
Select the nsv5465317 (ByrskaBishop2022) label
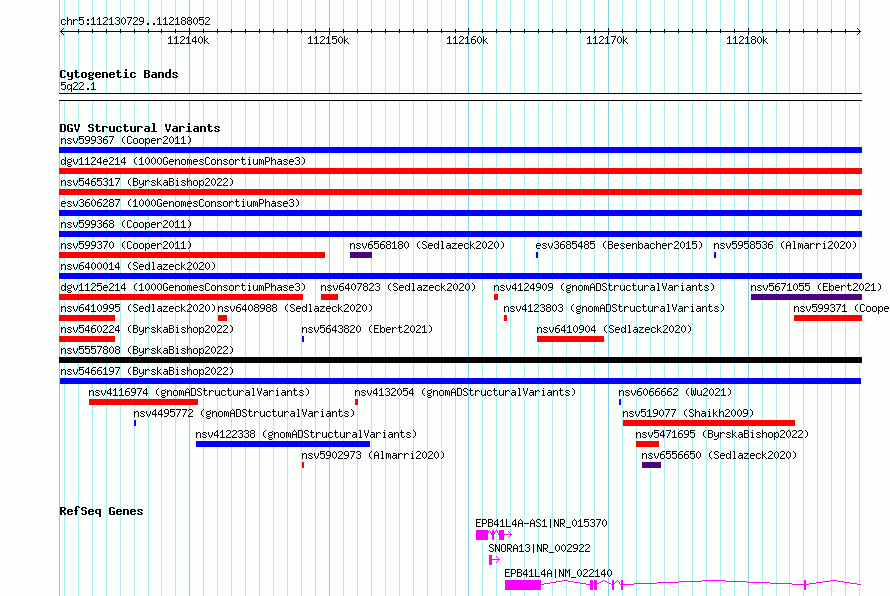[x=147, y=182]
